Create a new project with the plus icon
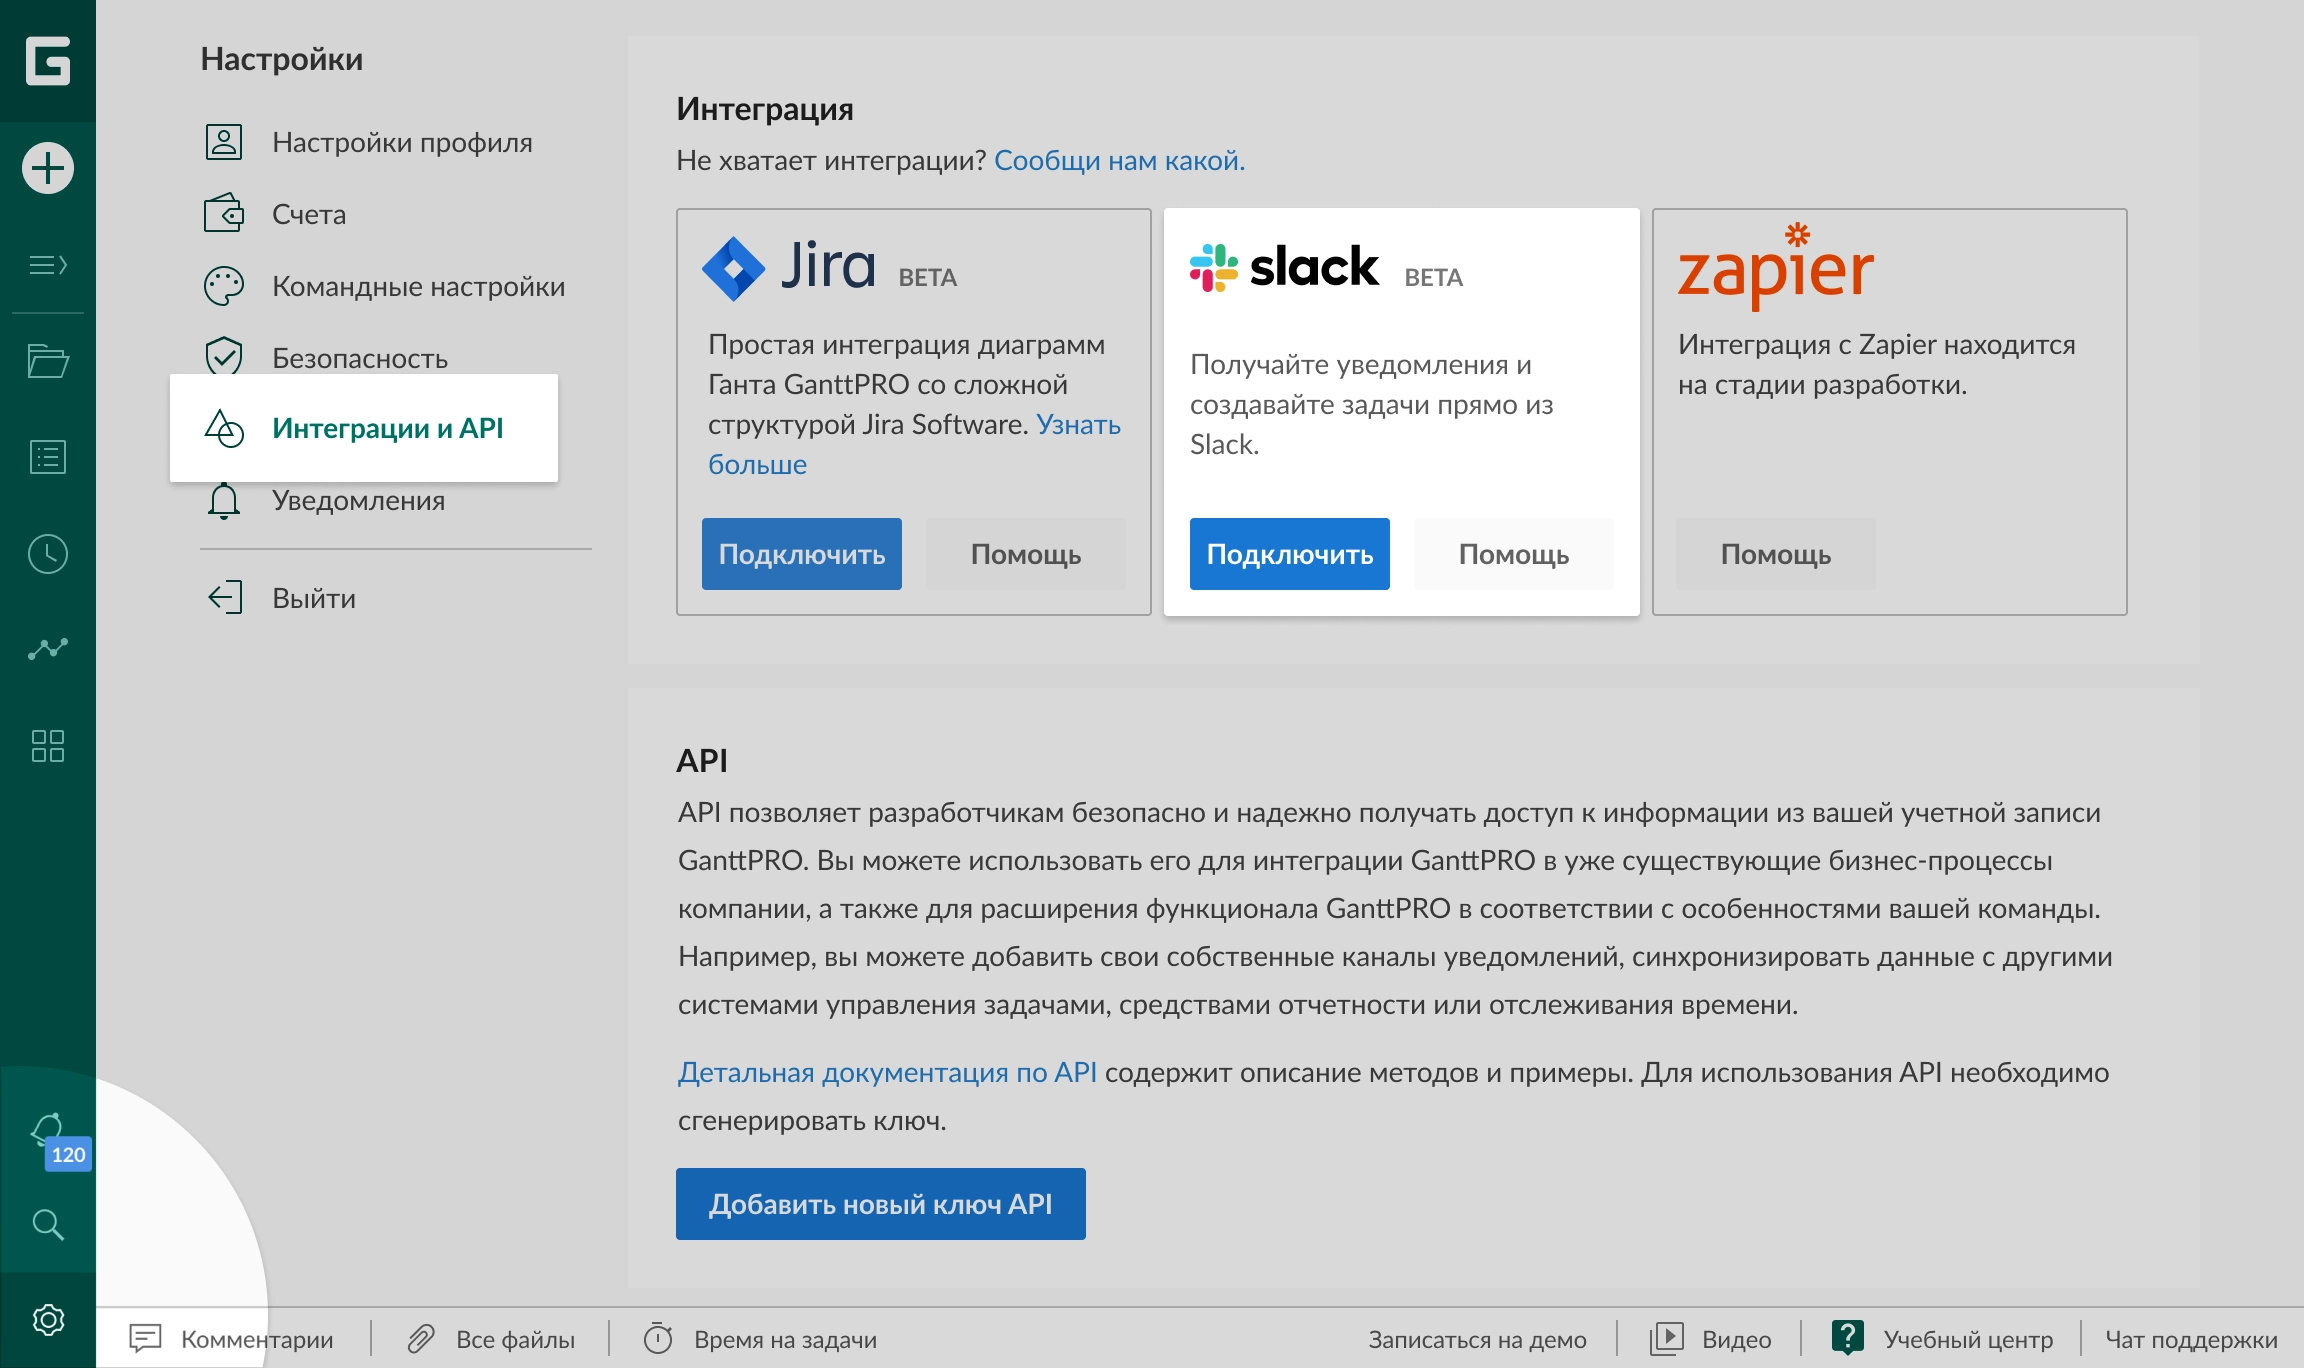This screenshot has width=2304, height=1368. pos(46,168)
